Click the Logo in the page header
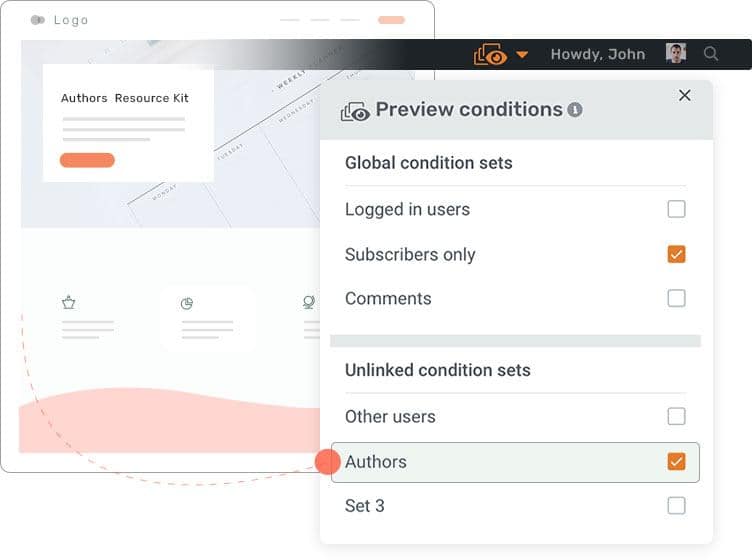The height and width of the screenshot is (560, 753). point(60,20)
